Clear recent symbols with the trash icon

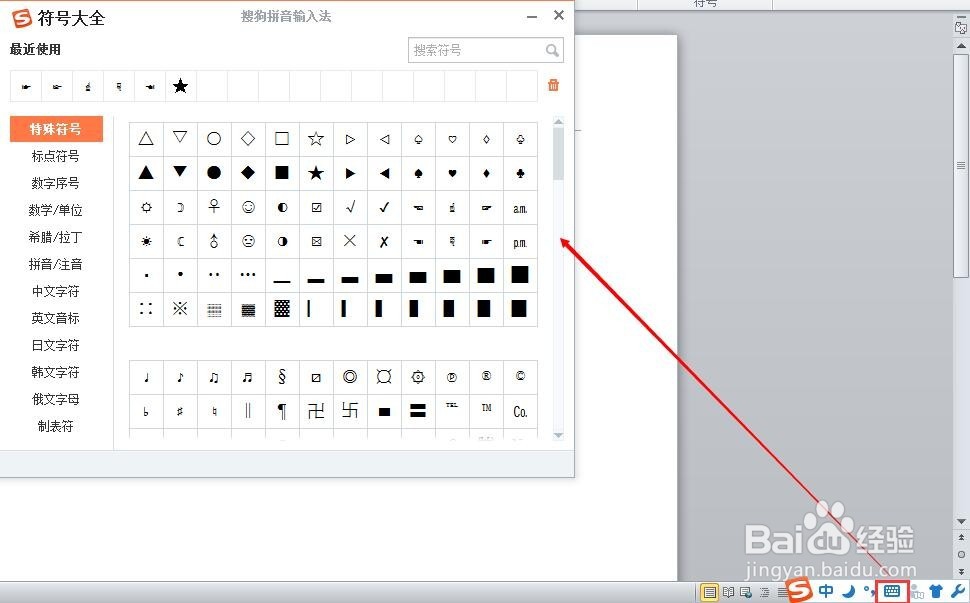click(553, 86)
